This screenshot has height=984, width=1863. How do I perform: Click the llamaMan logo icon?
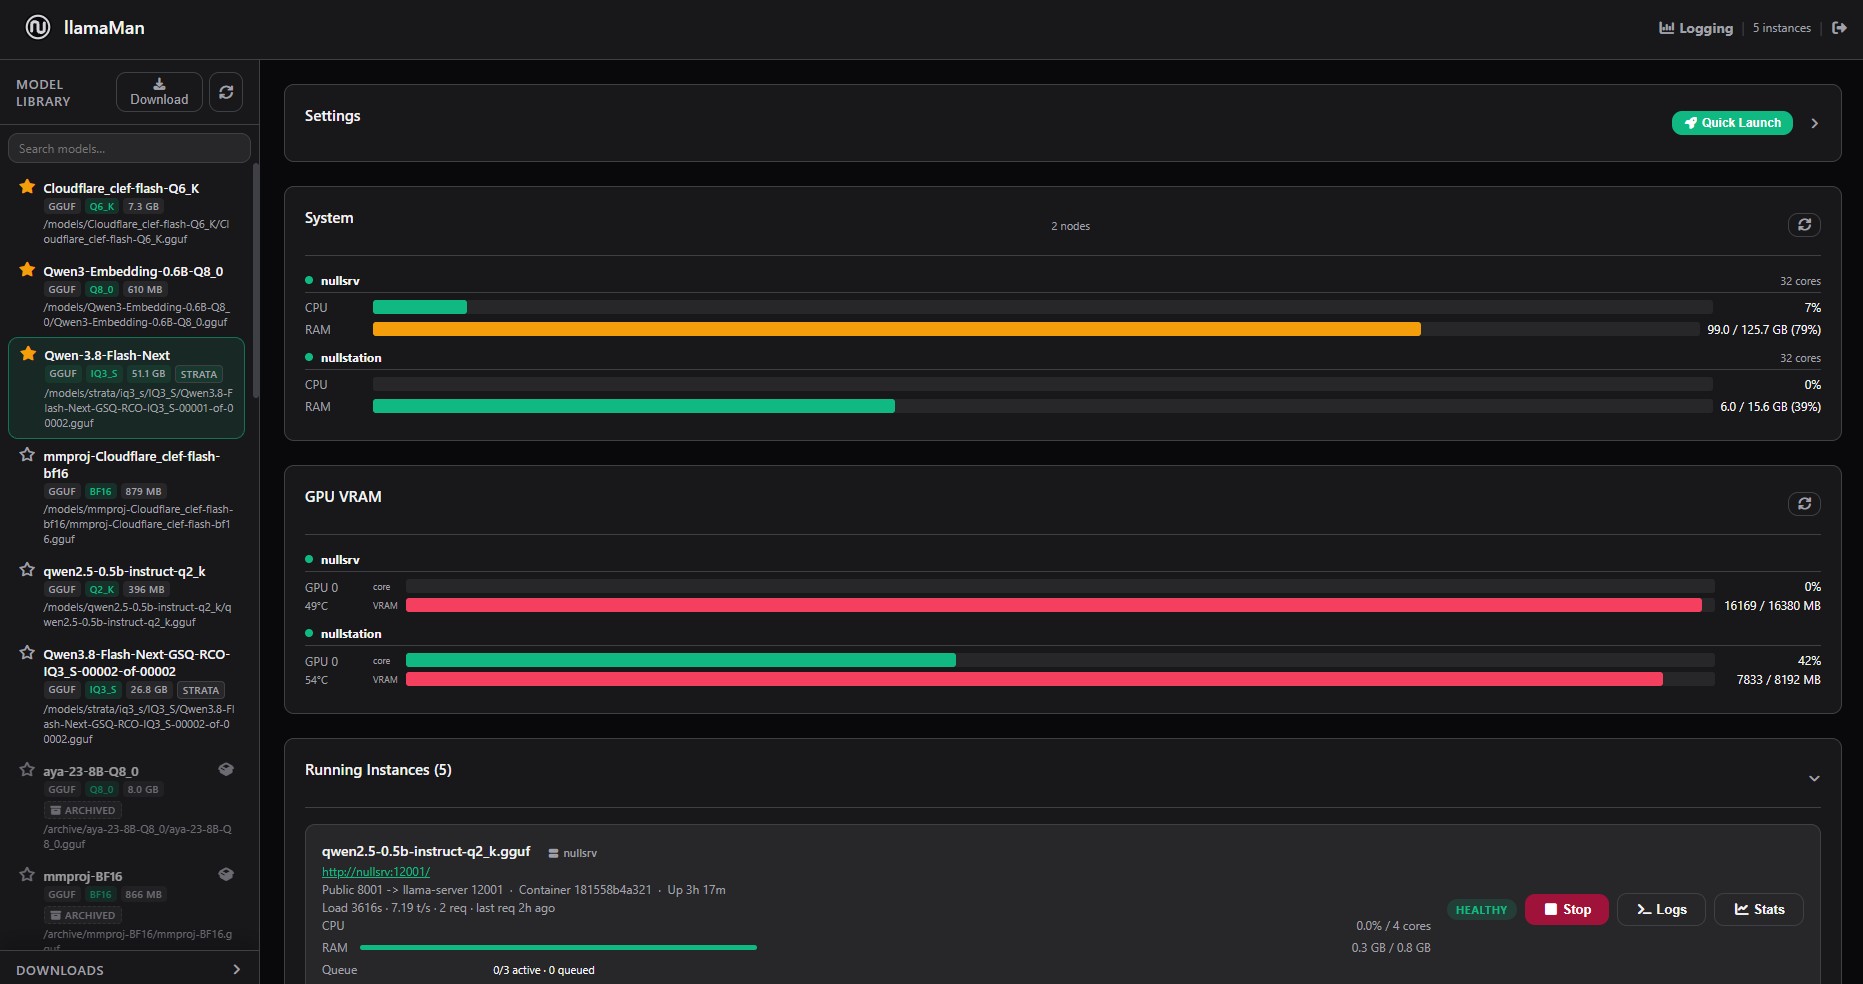(38, 27)
